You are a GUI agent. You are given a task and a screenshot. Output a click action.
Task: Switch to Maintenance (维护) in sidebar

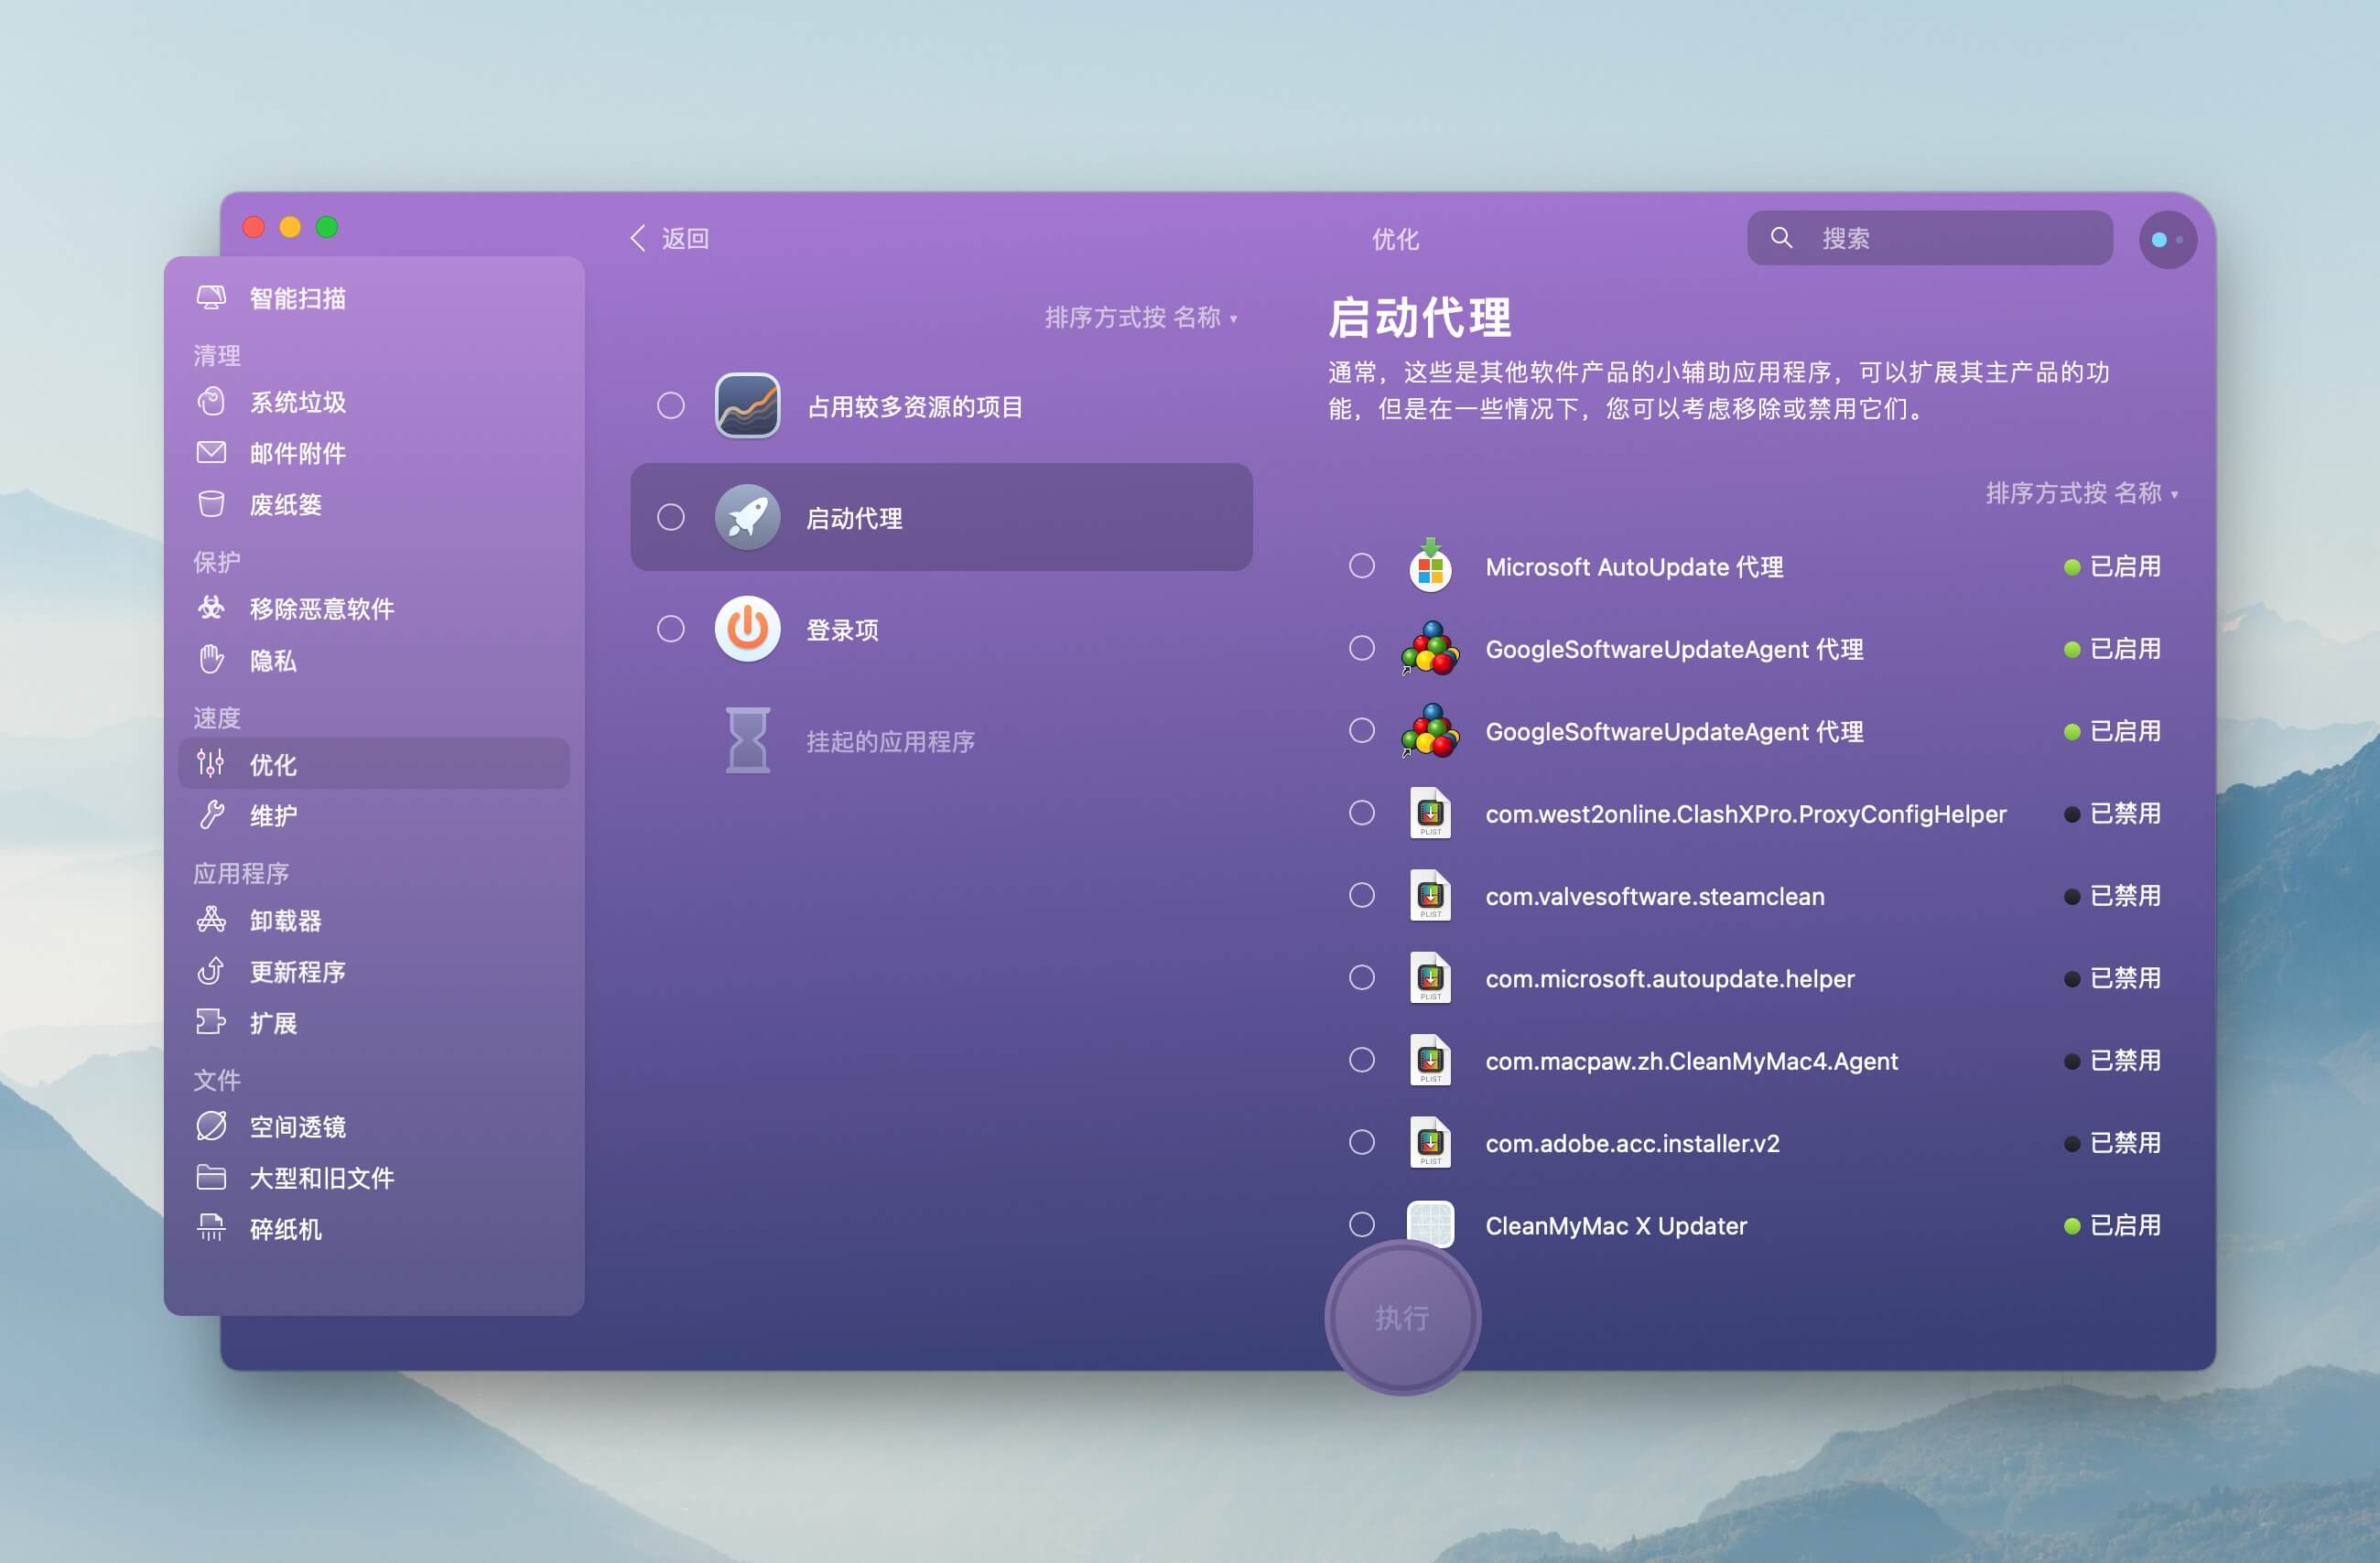point(273,815)
